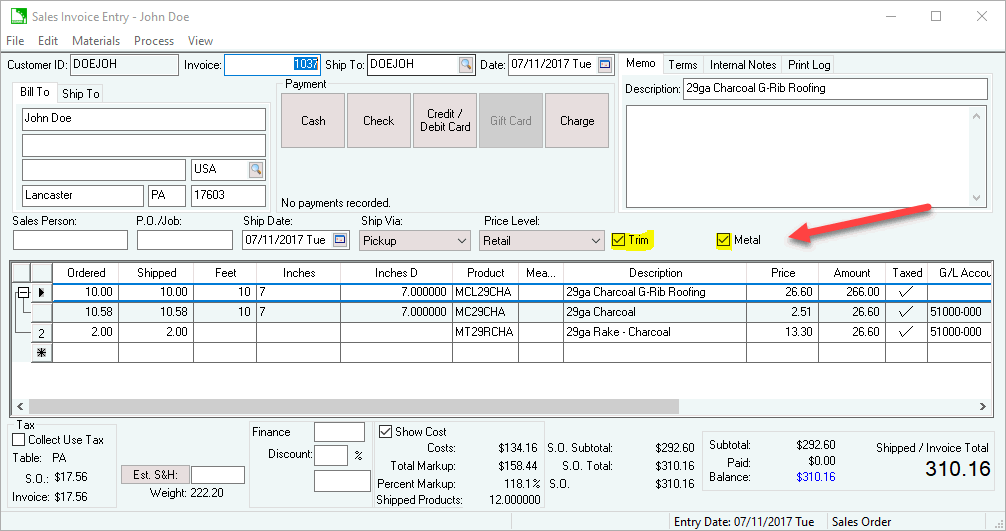1006x531 pixels.
Task: Open the Ship Via dropdown
Action: click(461, 241)
